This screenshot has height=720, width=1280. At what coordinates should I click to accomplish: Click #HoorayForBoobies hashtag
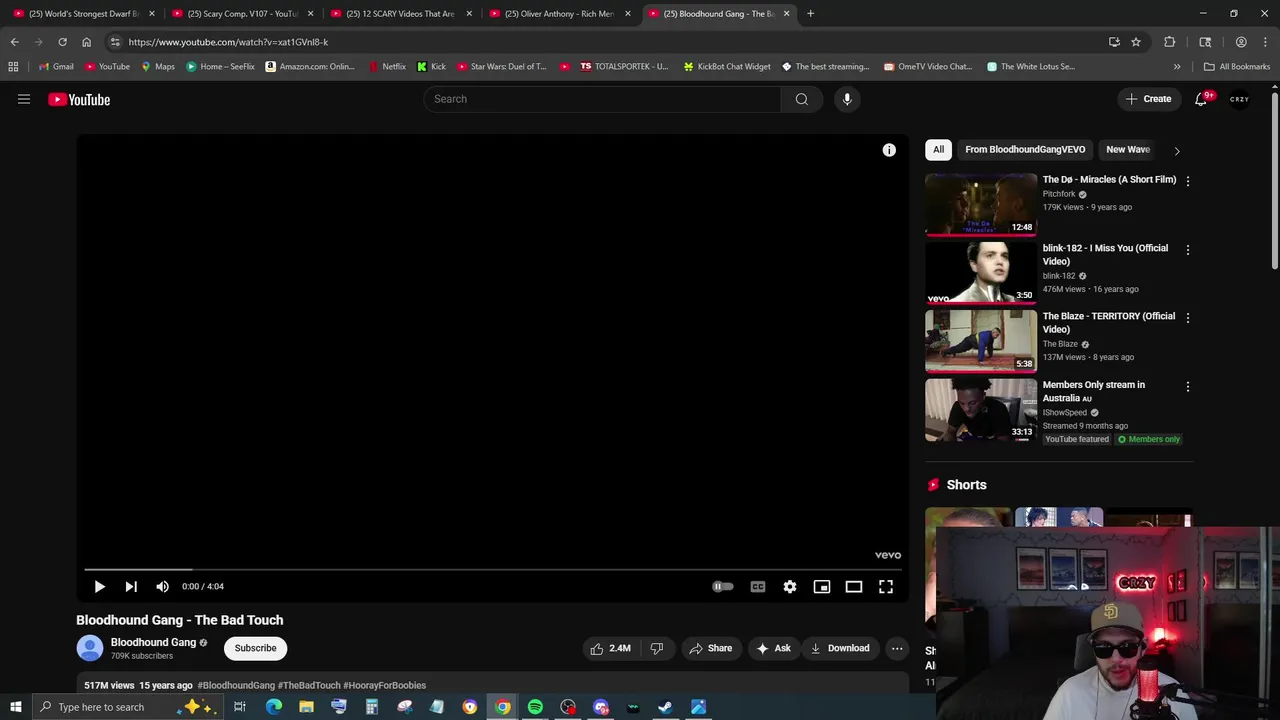[384, 685]
